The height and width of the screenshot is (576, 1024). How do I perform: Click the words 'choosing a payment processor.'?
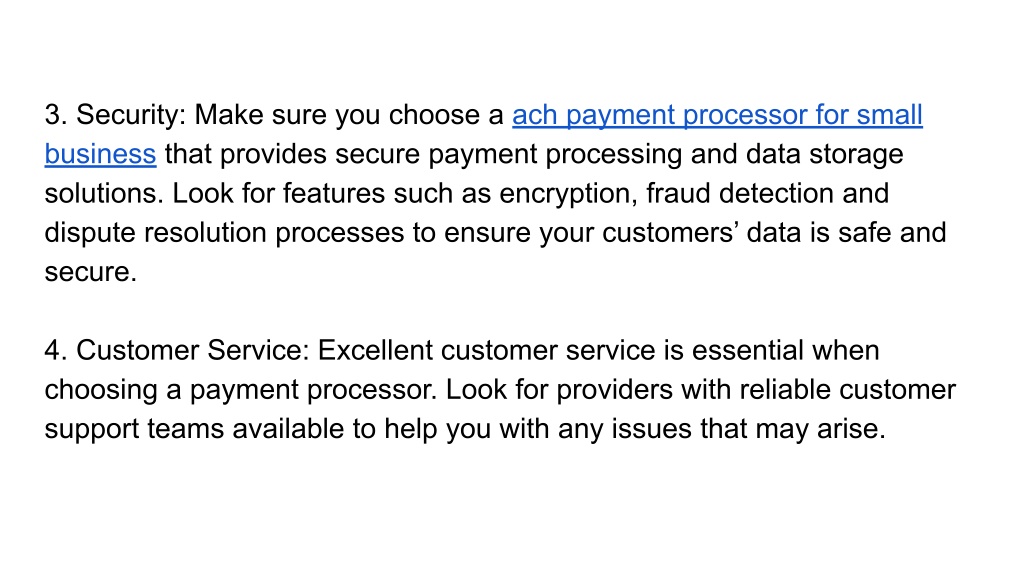241,390
